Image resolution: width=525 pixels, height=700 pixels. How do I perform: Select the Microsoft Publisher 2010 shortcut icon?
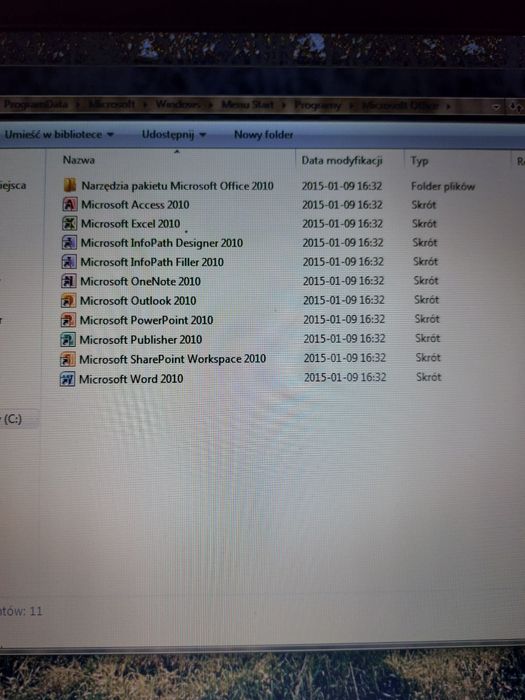[68, 339]
